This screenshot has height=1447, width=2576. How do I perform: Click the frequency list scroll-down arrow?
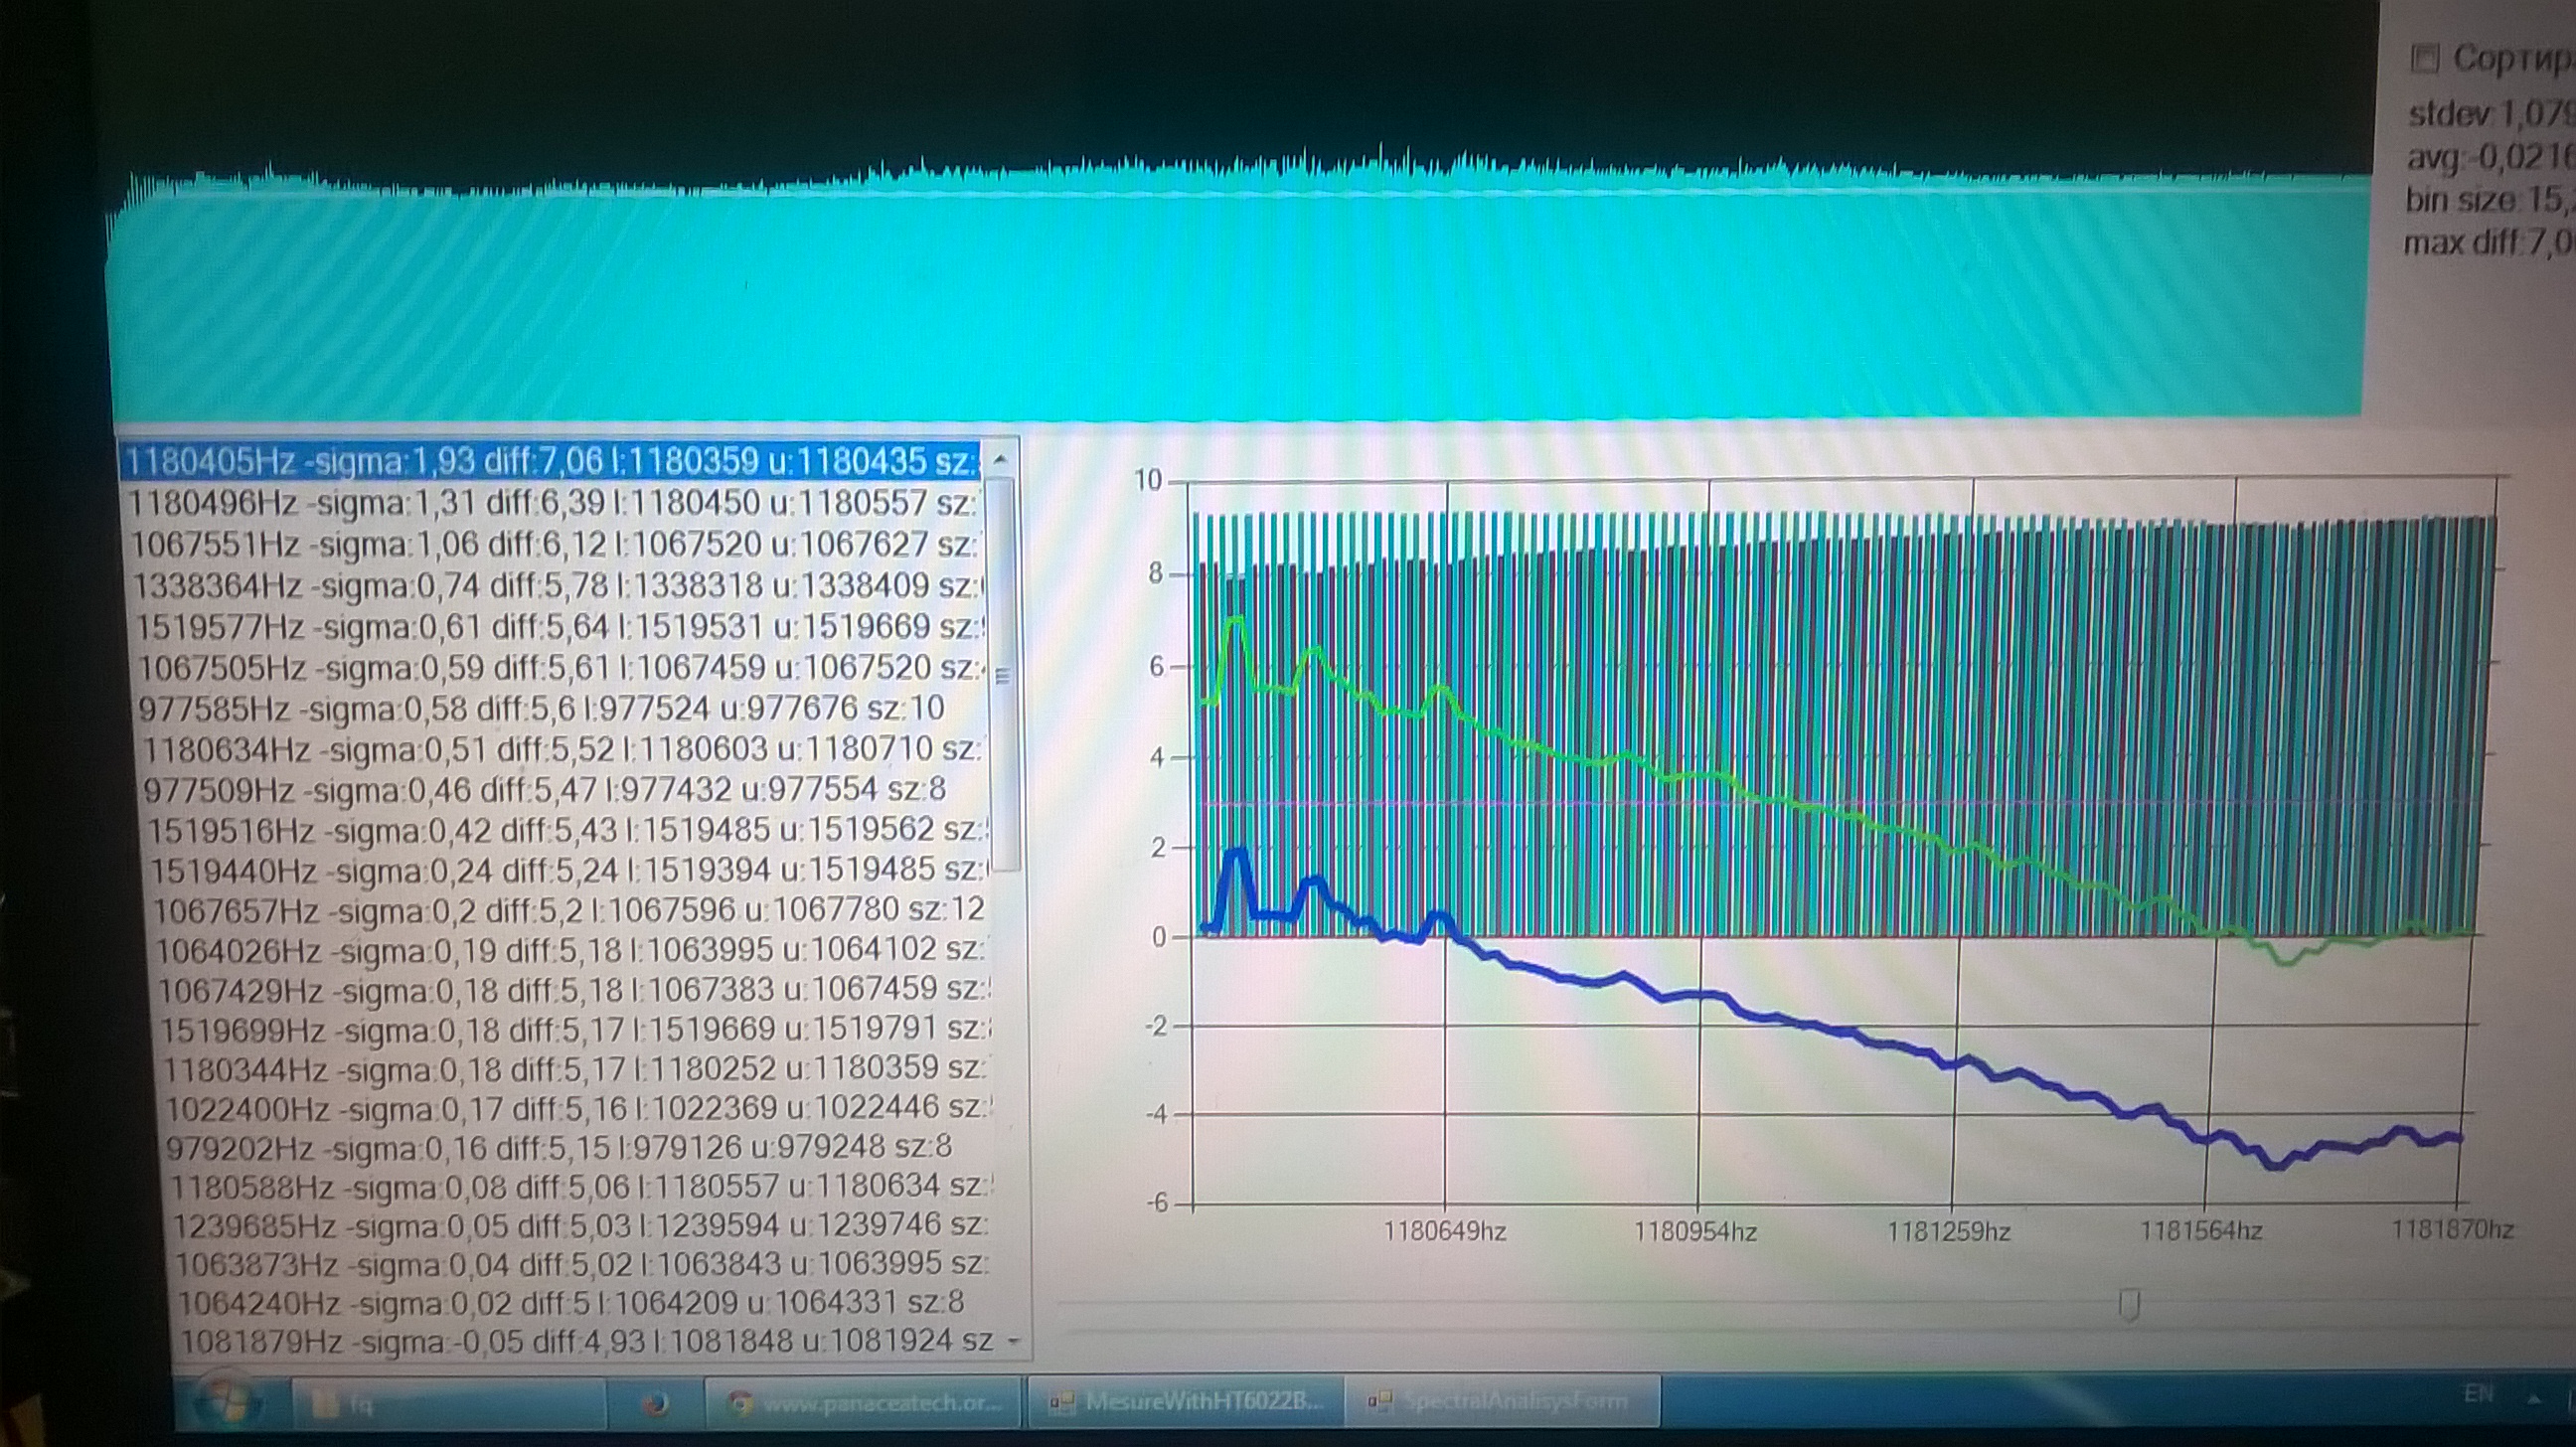[x=1016, y=1340]
